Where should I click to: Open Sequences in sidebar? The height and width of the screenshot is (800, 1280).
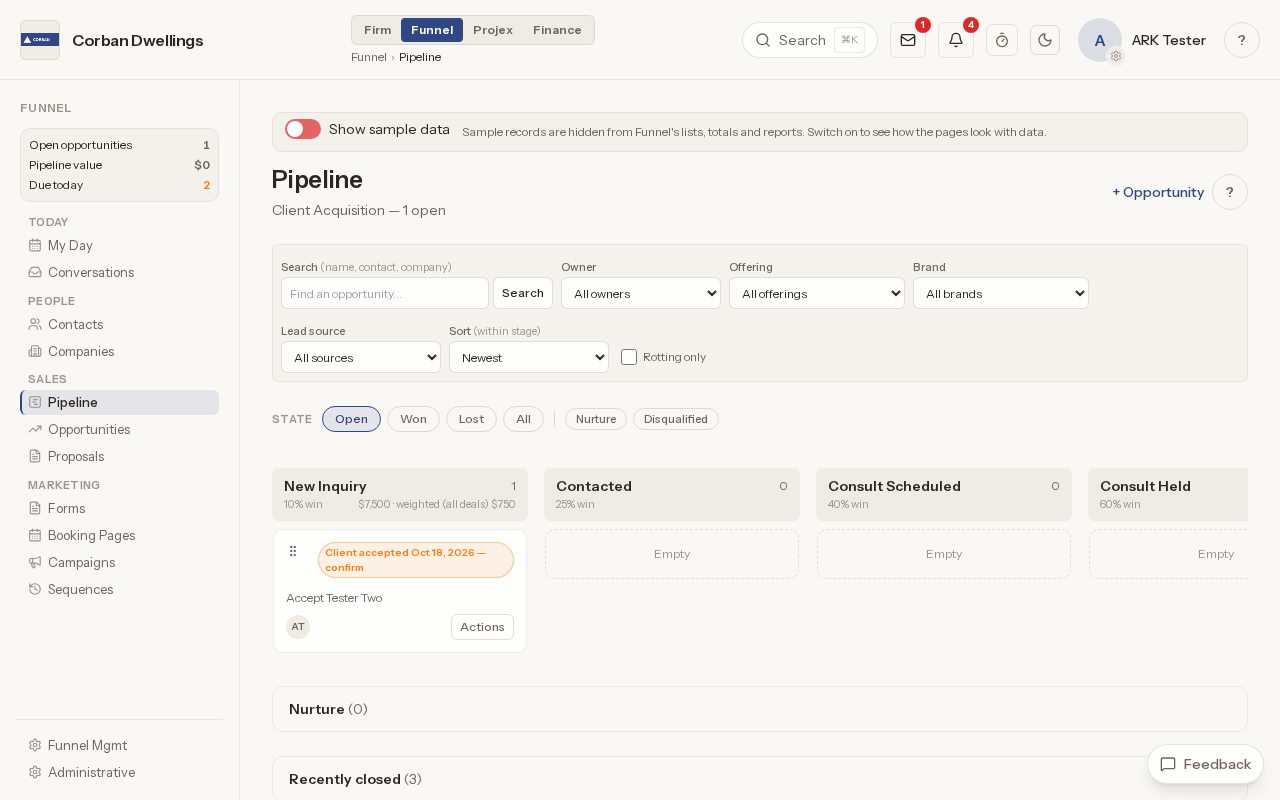coord(119,589)
